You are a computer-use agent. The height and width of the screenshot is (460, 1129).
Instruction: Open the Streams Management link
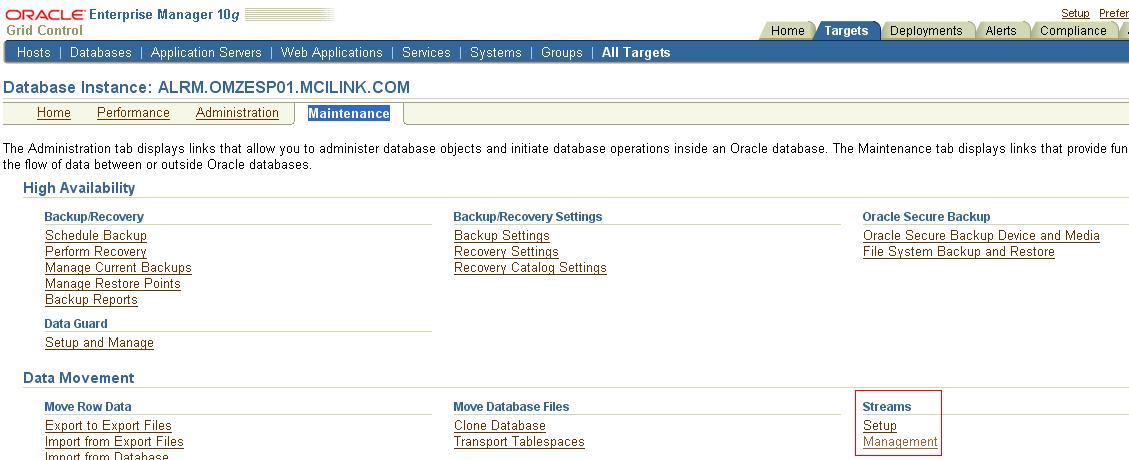(x=900, y=441)
